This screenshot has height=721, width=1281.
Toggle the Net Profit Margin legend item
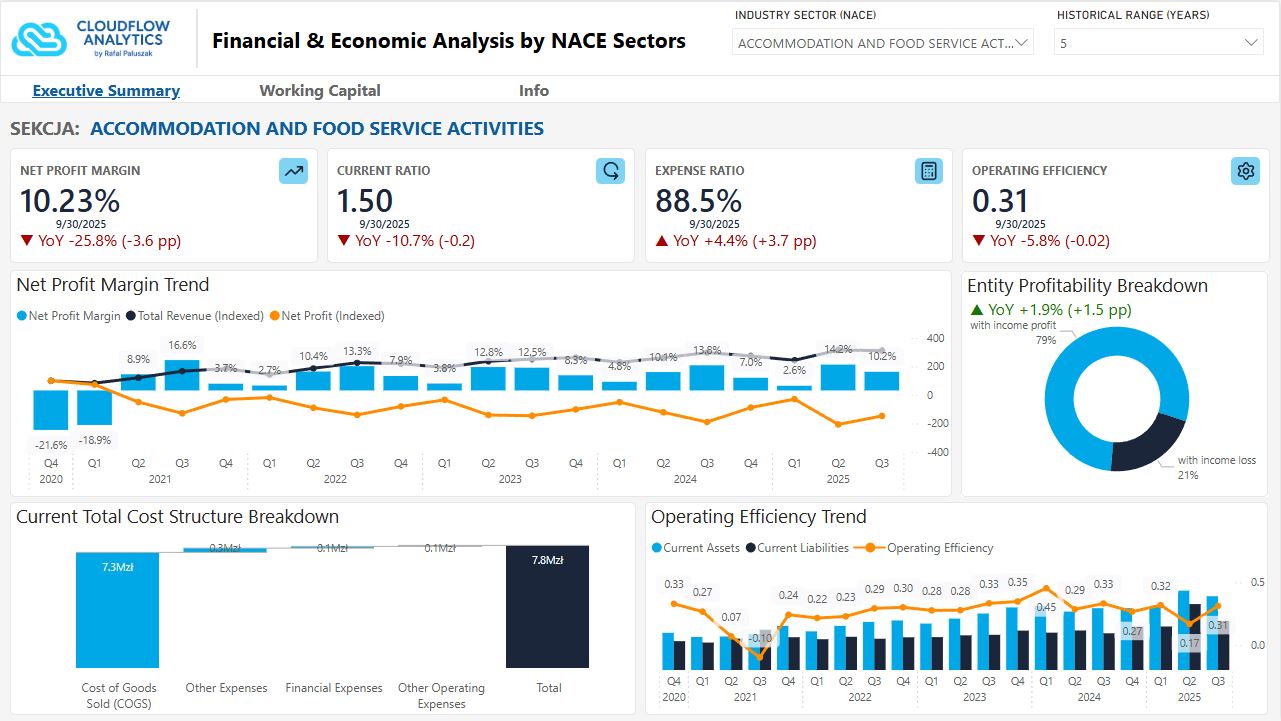68,316
